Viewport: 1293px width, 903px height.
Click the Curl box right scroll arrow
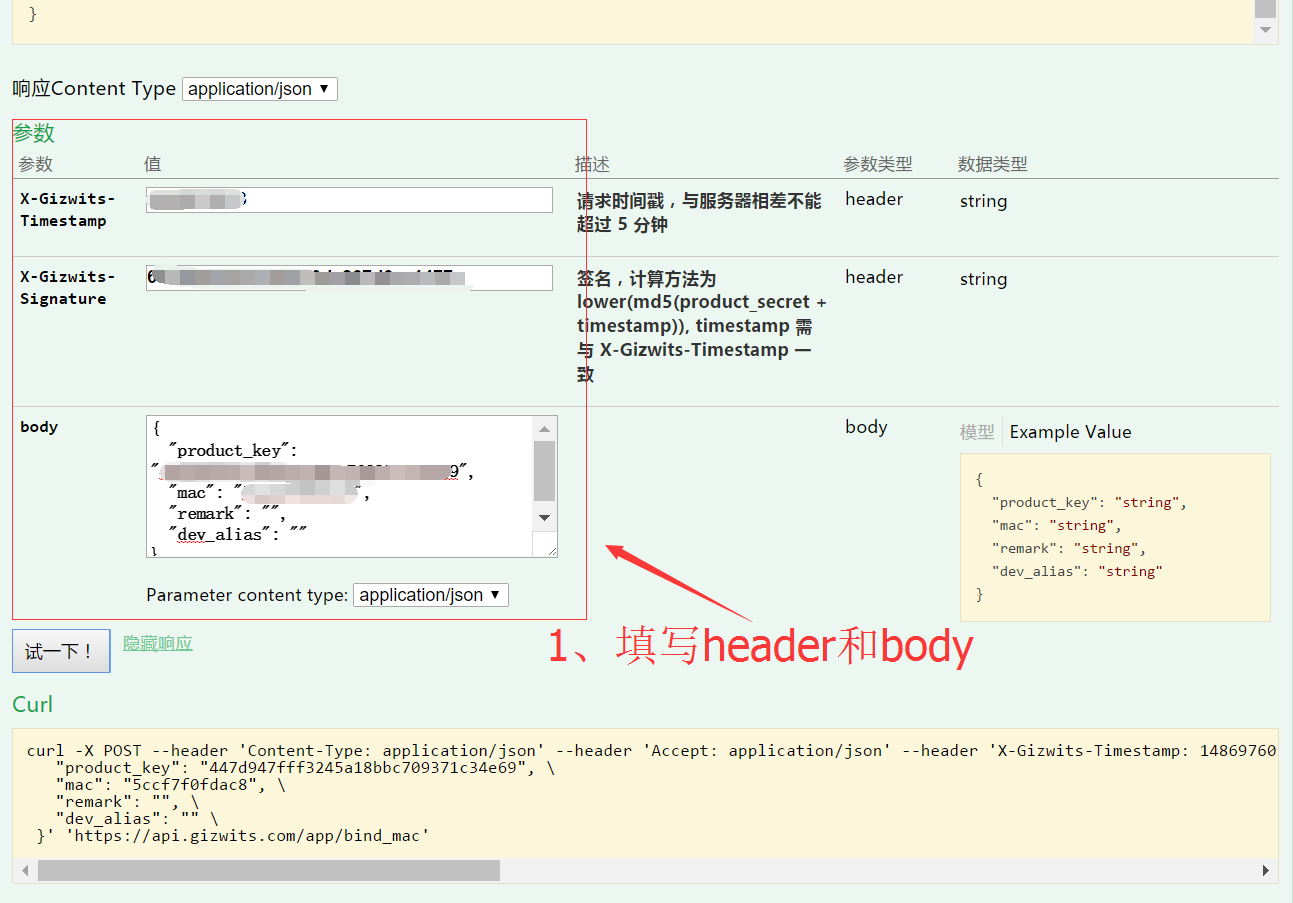tap(1267, 870)
